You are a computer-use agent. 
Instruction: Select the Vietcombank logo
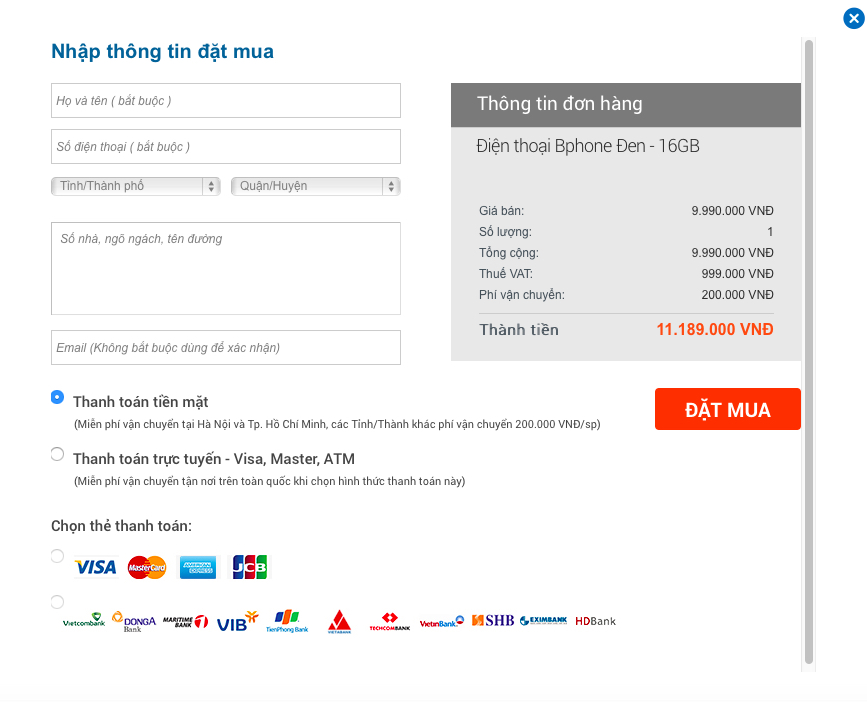(83, 621)
